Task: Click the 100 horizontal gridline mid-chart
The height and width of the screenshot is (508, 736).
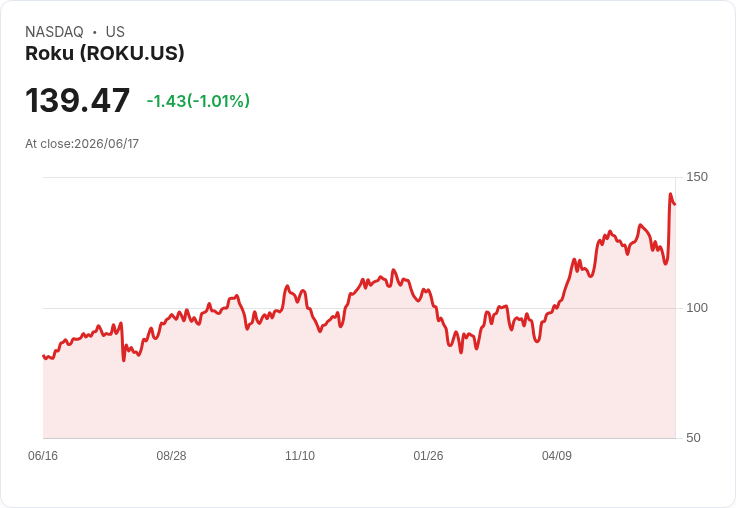Action: pos(359,308)
